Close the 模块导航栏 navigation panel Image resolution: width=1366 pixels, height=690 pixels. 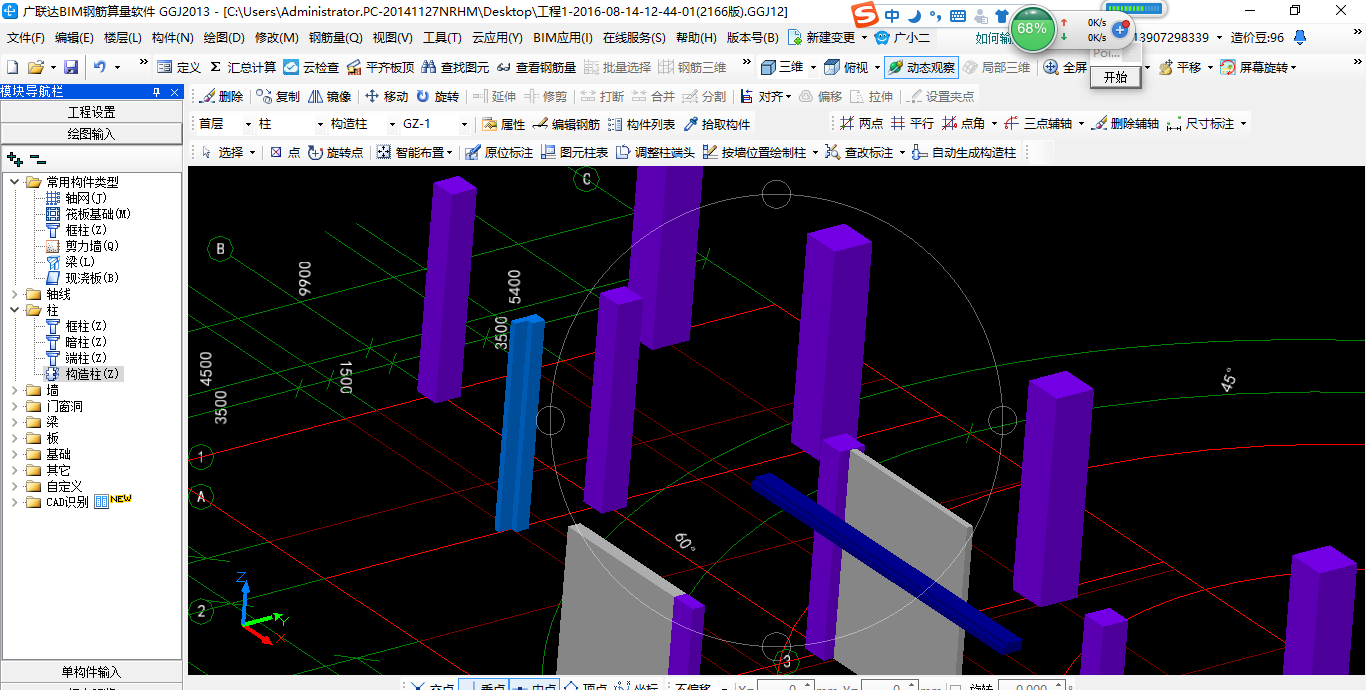[174, 92]
